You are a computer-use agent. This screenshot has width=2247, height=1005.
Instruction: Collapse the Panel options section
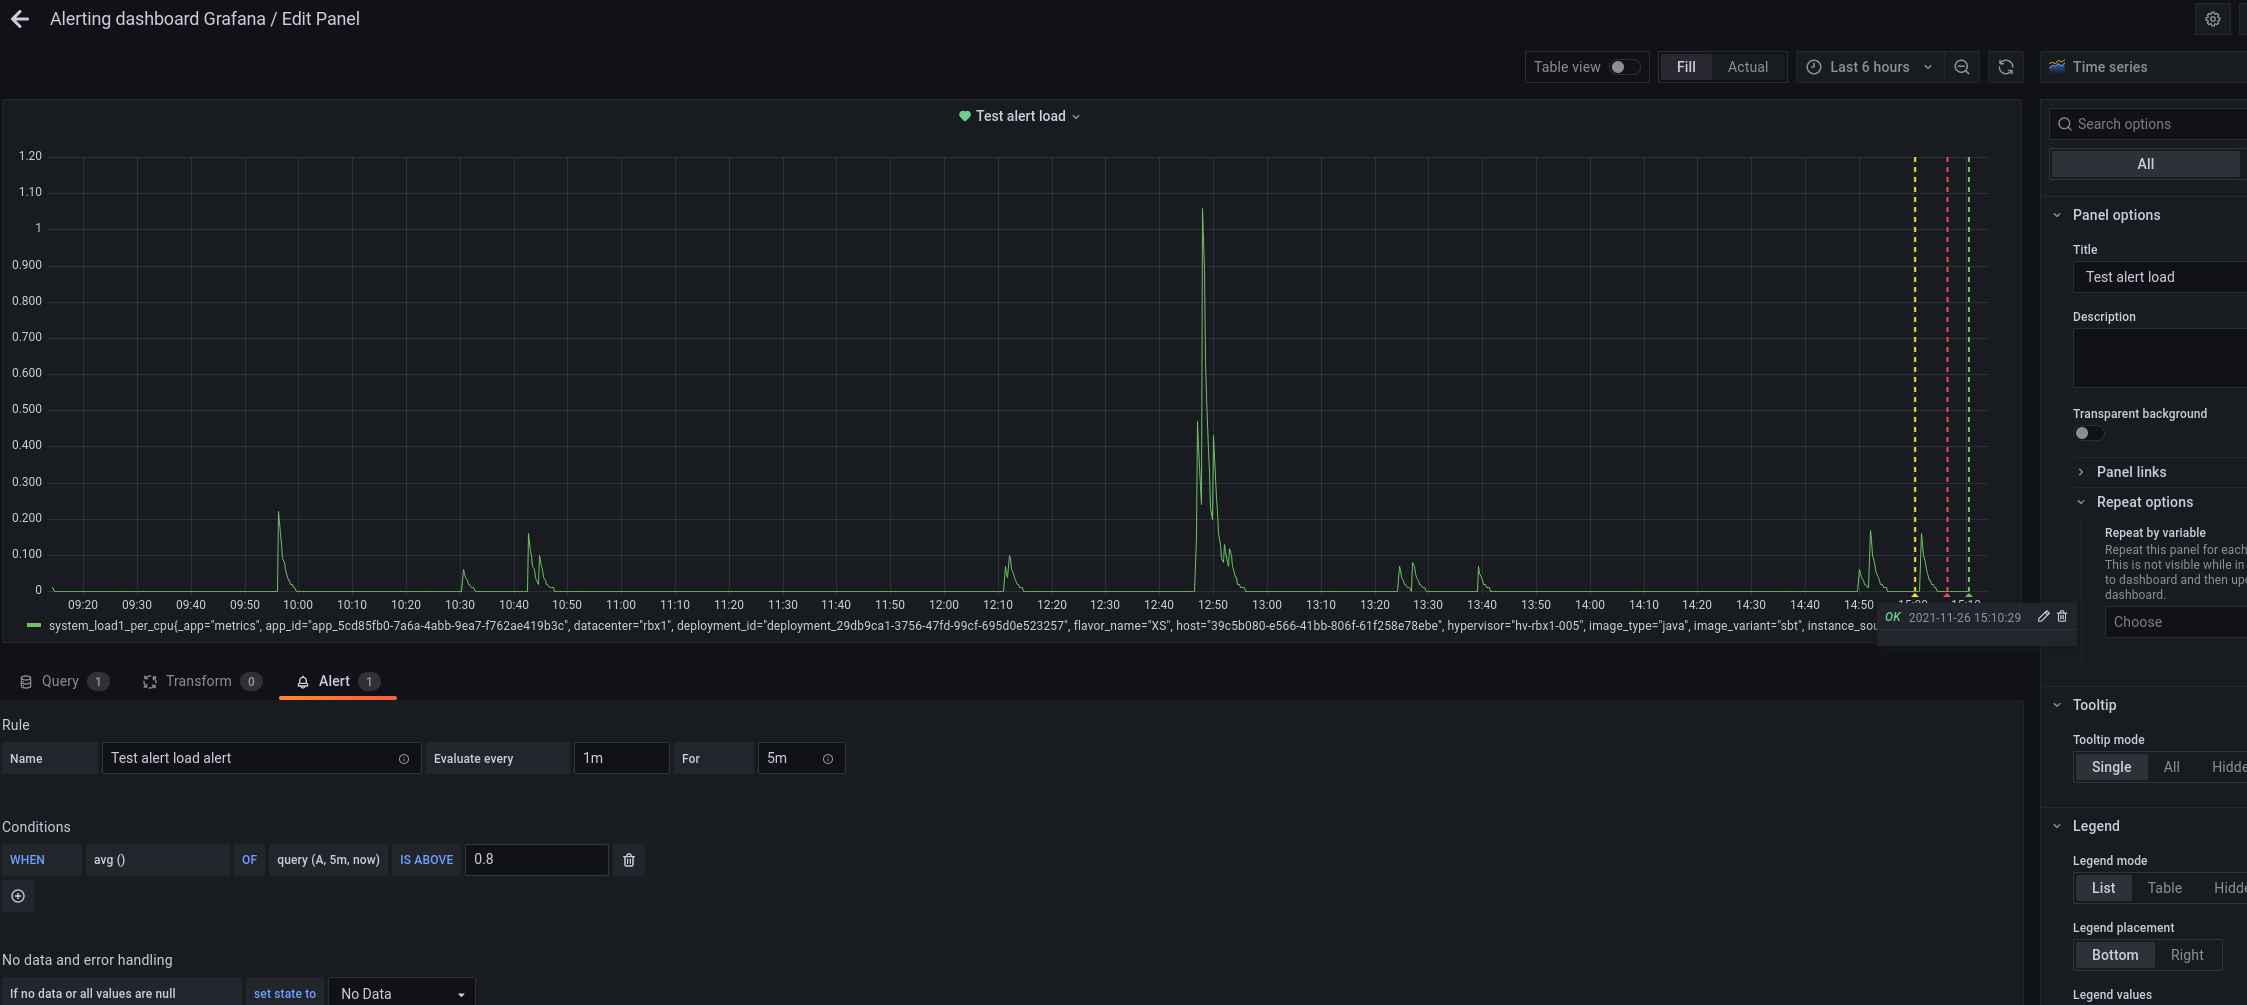click(x=2116, y=215)
